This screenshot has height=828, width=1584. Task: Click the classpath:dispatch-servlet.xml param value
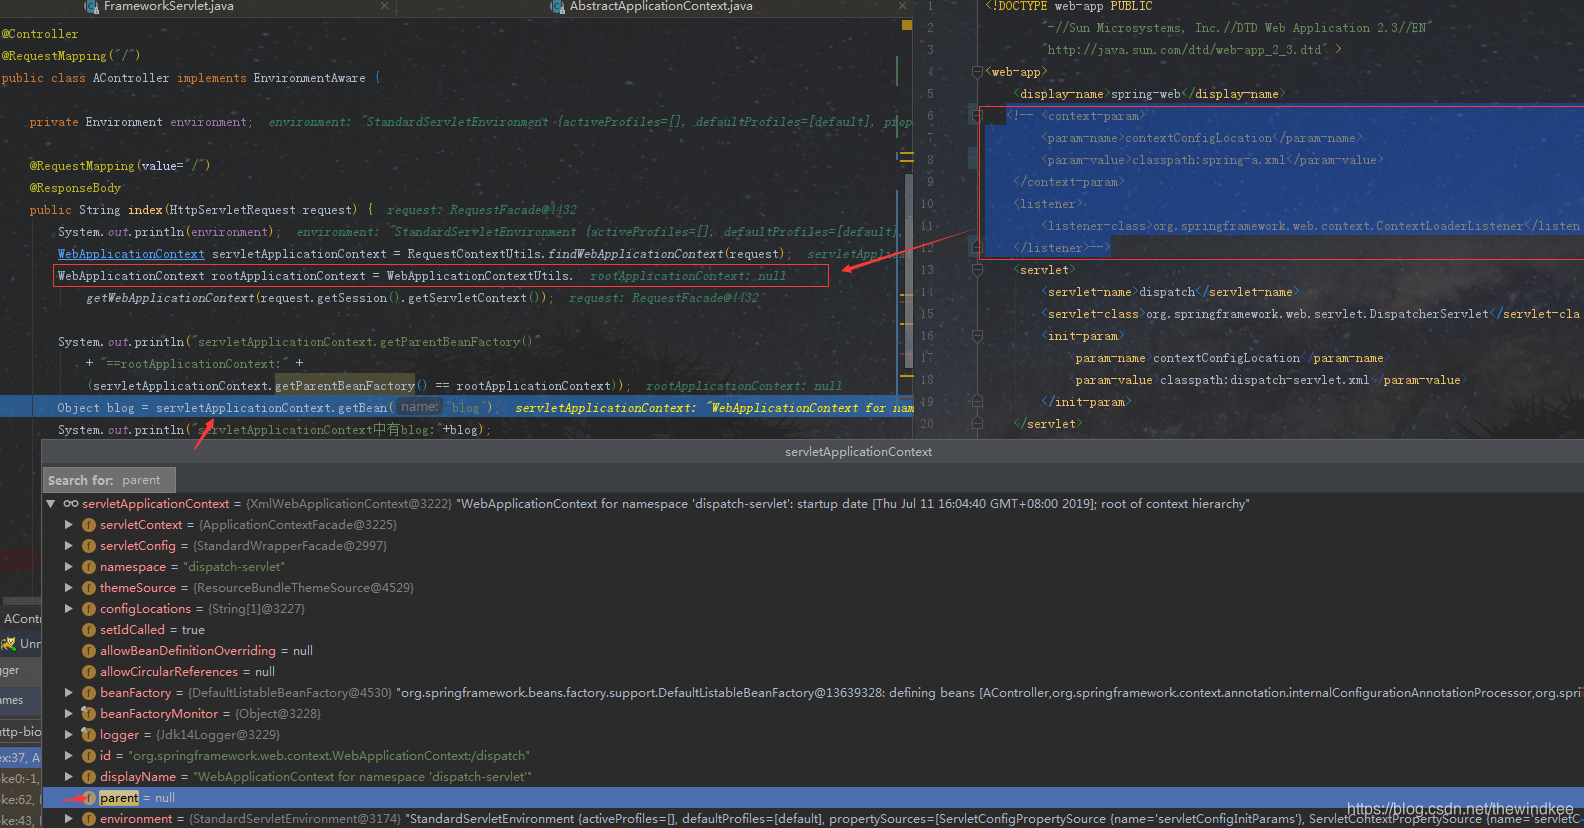tap(1264, 380)
